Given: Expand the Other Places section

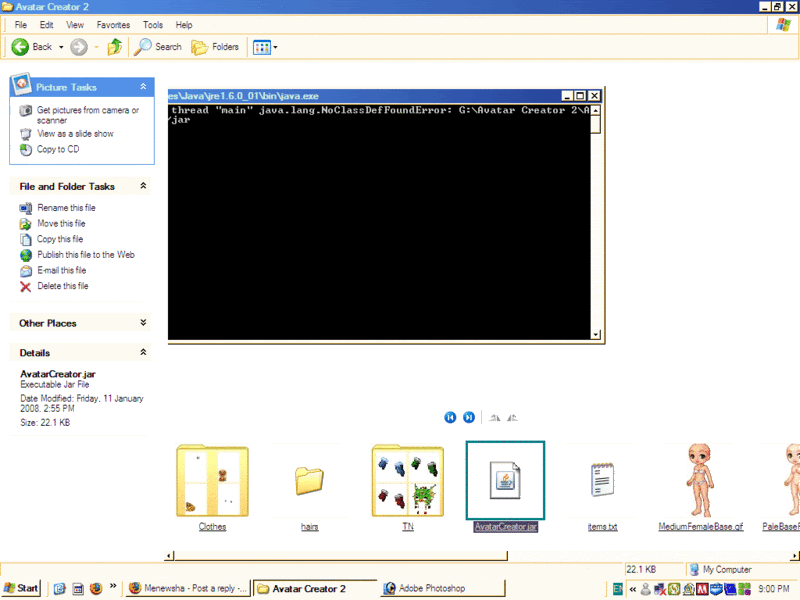Looking at the screenshot, I should [143, 322].
